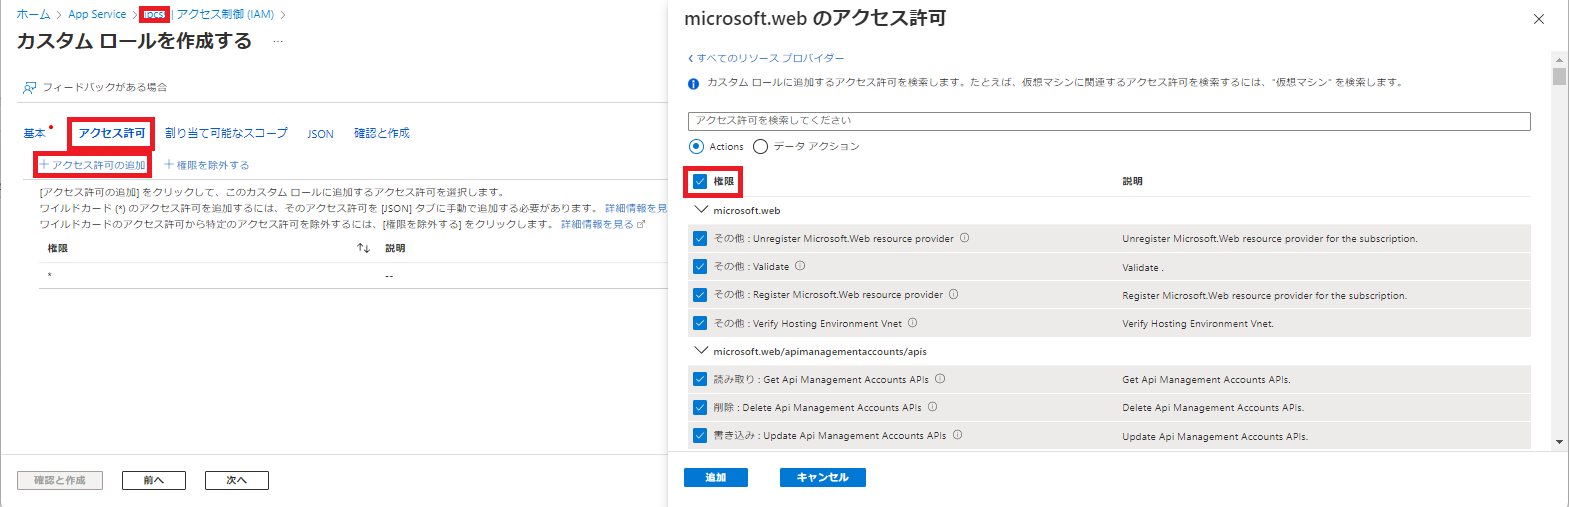
Task: Click the panel scrollbar thumb
Action: [1559, 76]
